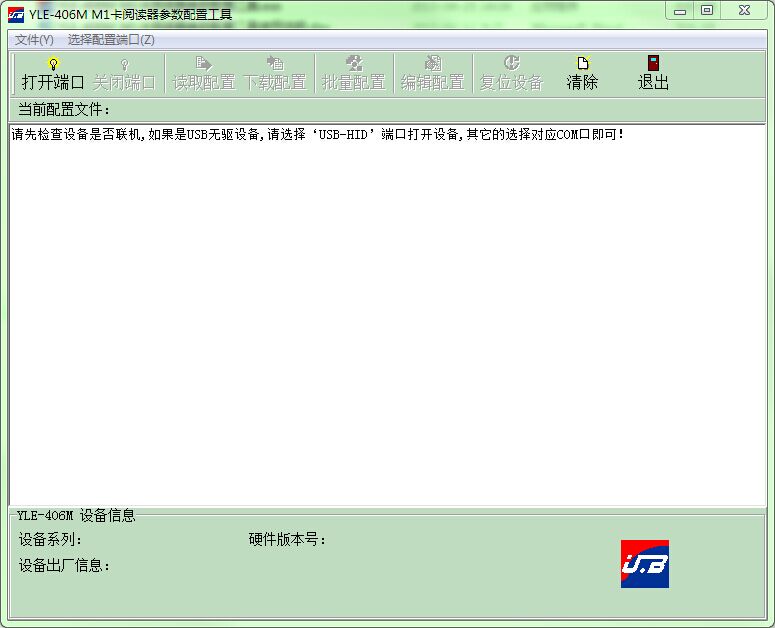Click the Open Port (打开端口) lightbulb button

(53, 73)
